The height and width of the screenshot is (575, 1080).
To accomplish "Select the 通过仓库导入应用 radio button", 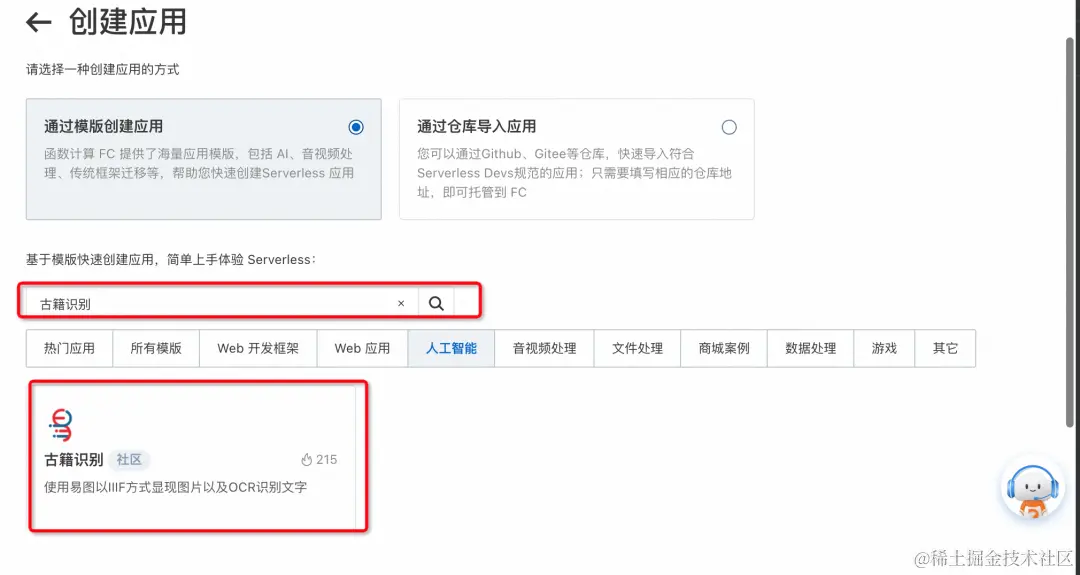I will [x=729, y=127].
